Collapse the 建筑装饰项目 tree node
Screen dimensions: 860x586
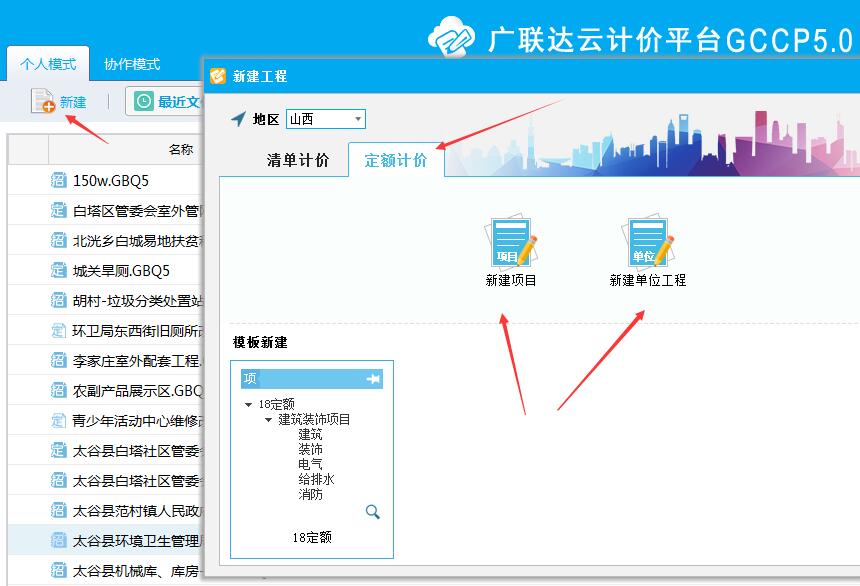pyautogui.click(x=269, y=420)
